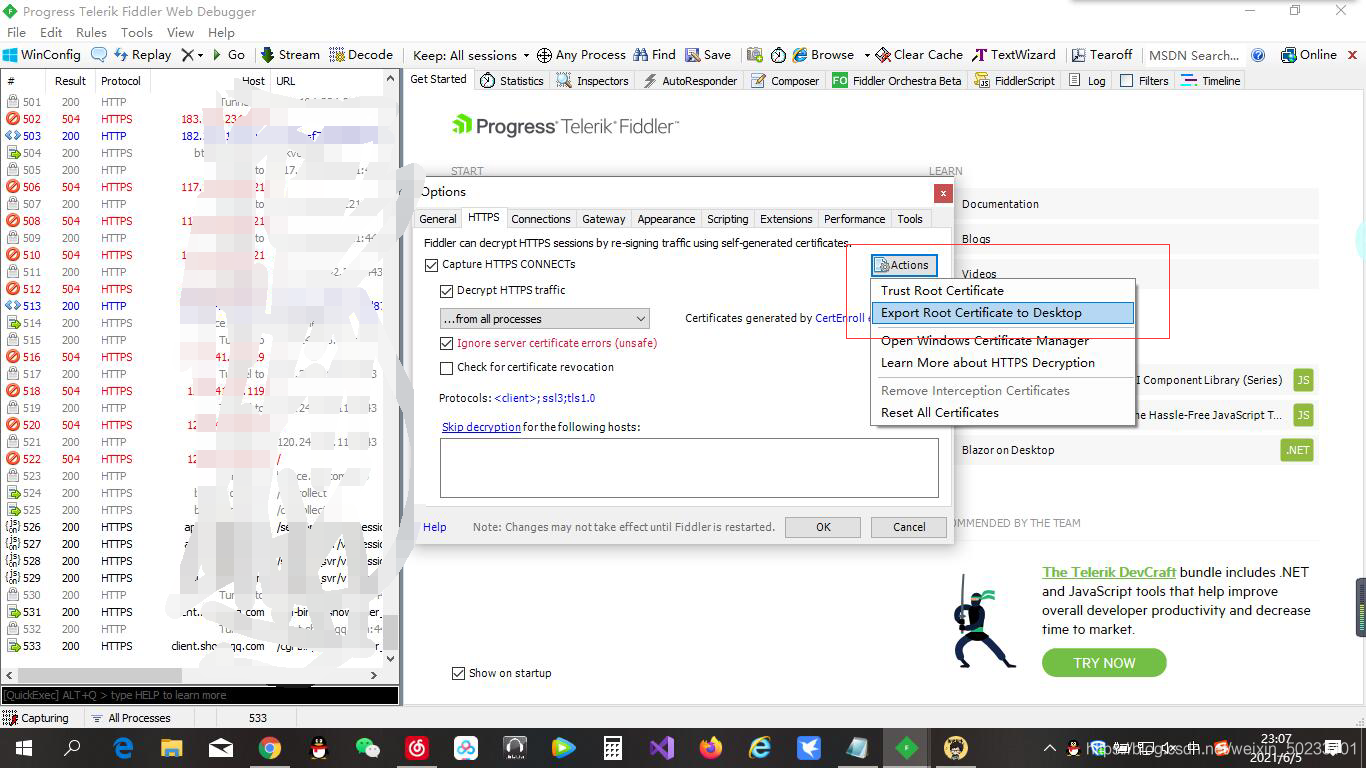The width and height of the screenshot is (1366, 768).
Task: Toggle Decrypt HTTPS traffic checkbox
Action: (x=447, y=291)
